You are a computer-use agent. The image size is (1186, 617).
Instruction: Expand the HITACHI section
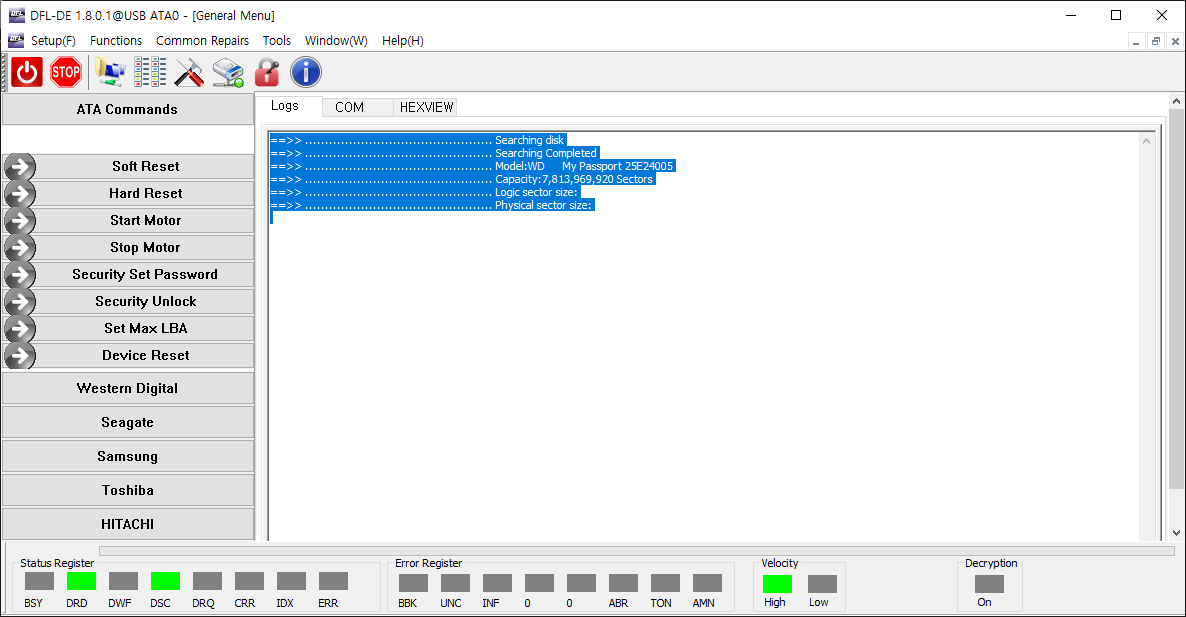coord(127,524)
